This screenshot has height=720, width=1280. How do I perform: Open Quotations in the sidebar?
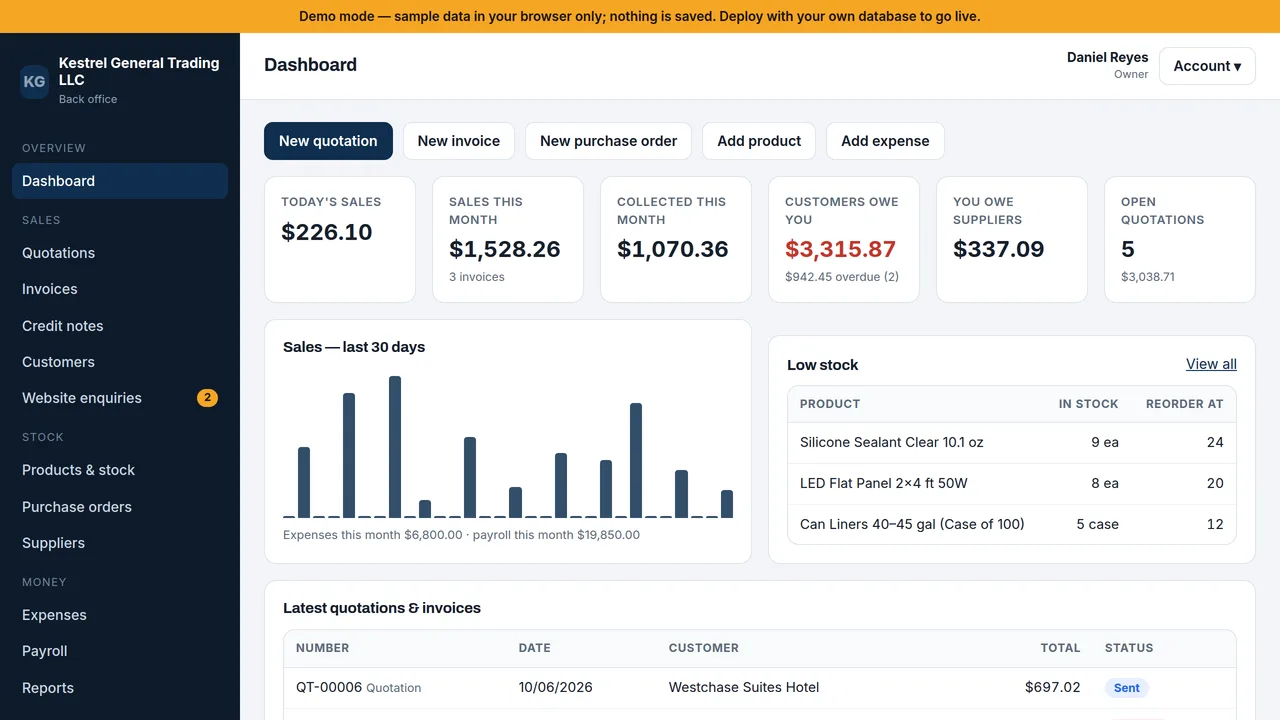[x=120, y=253]
